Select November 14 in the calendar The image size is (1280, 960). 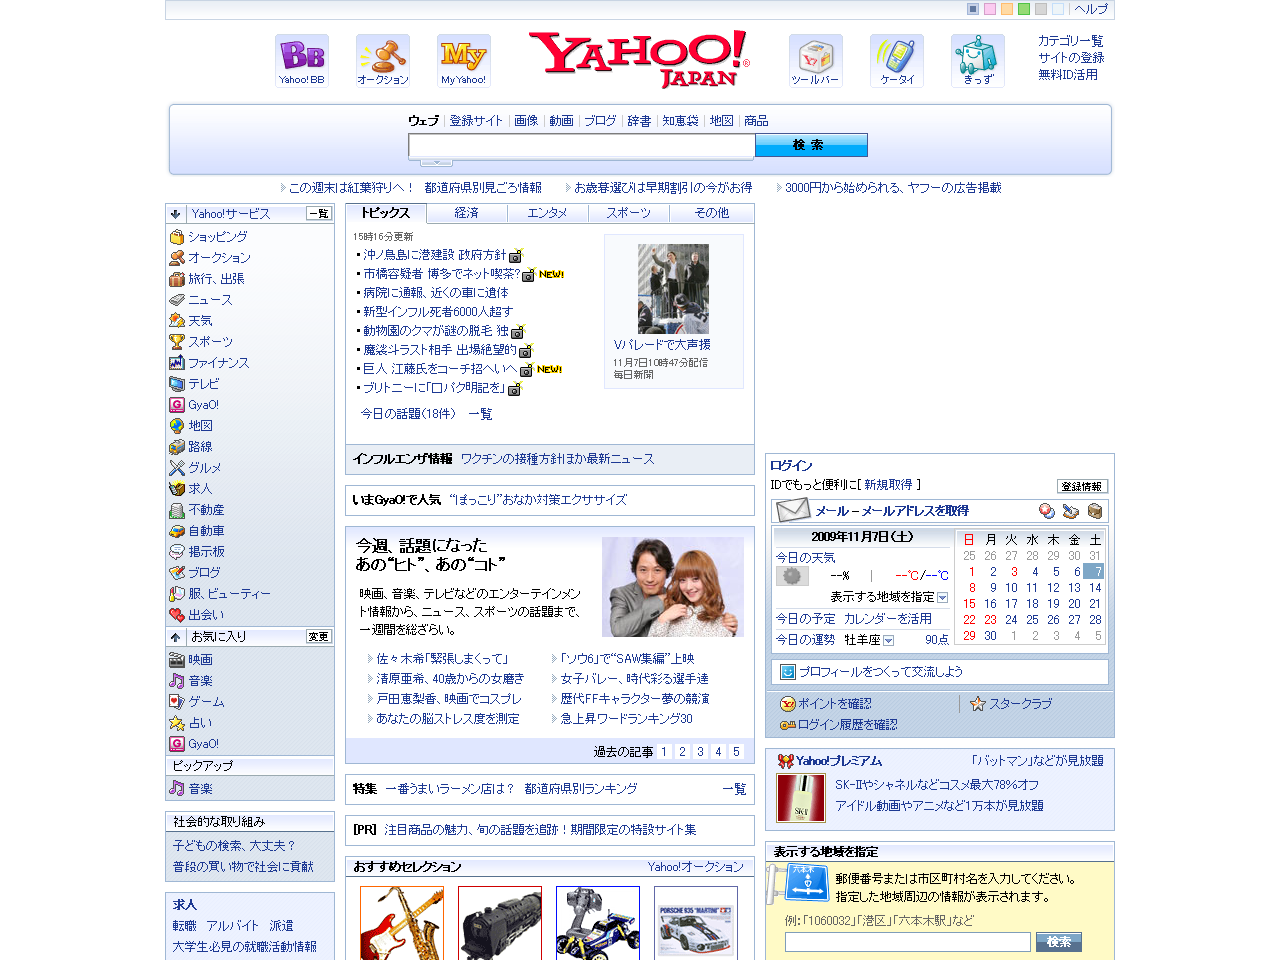pyautogui.click(x=1095, y=588)
